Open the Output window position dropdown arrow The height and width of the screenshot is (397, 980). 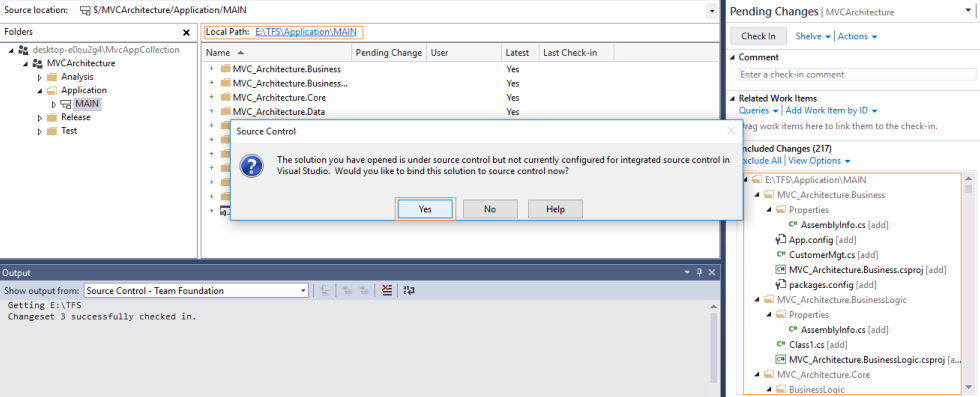coord(688,273)
